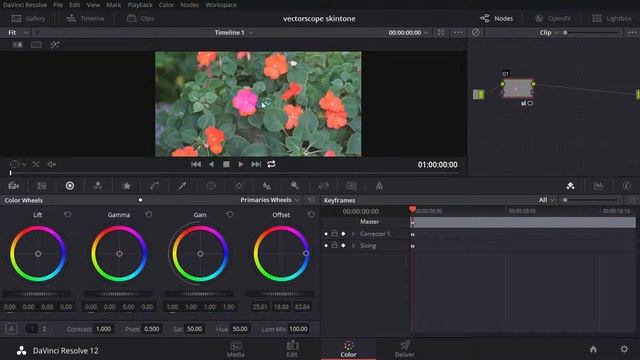Select node 01 in the node graph
The image size is (640, 360).
tap(518, 88)
